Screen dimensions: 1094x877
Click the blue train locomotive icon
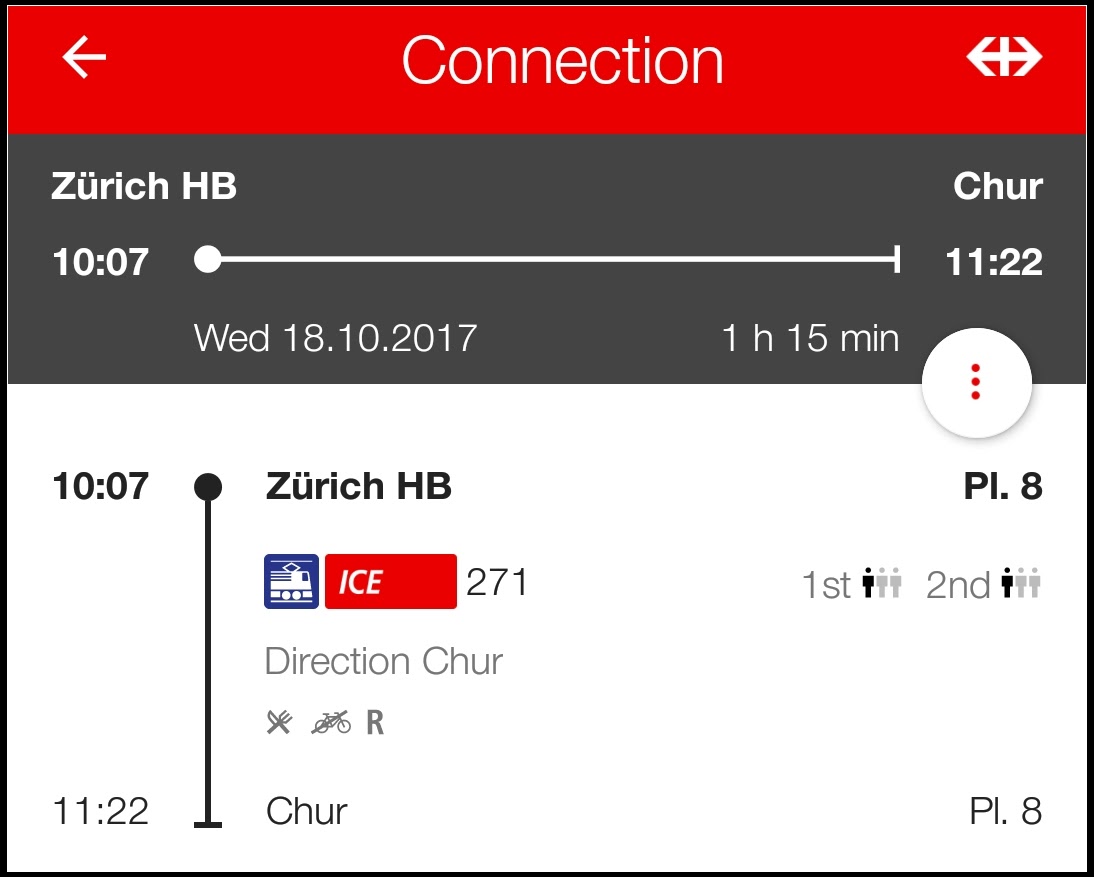pos(291,582)
